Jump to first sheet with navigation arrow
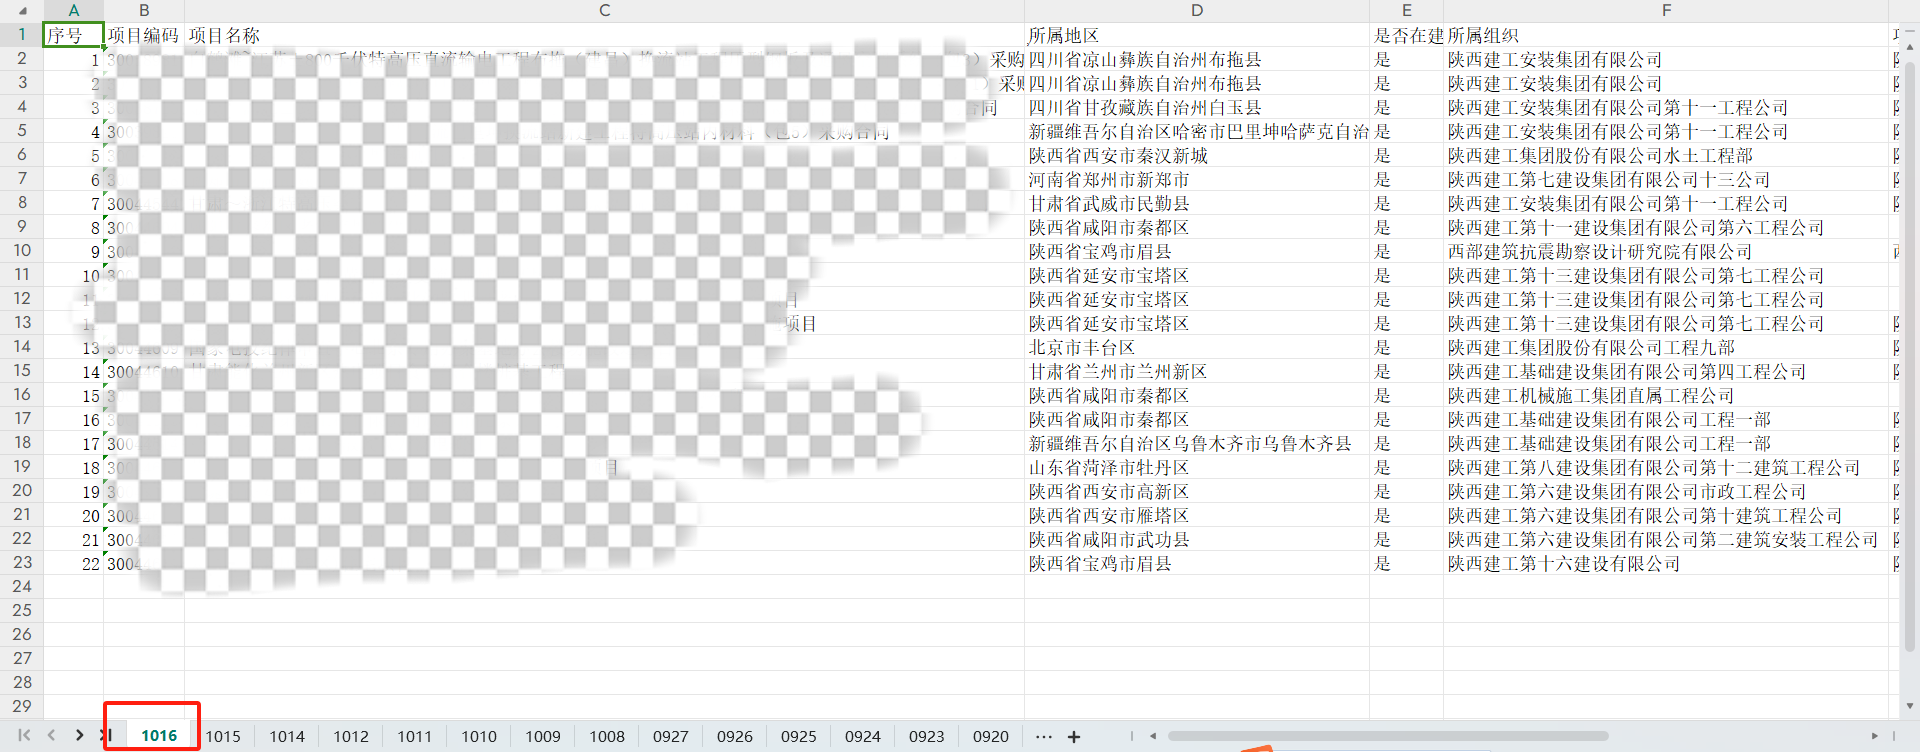 click(24, 736)
